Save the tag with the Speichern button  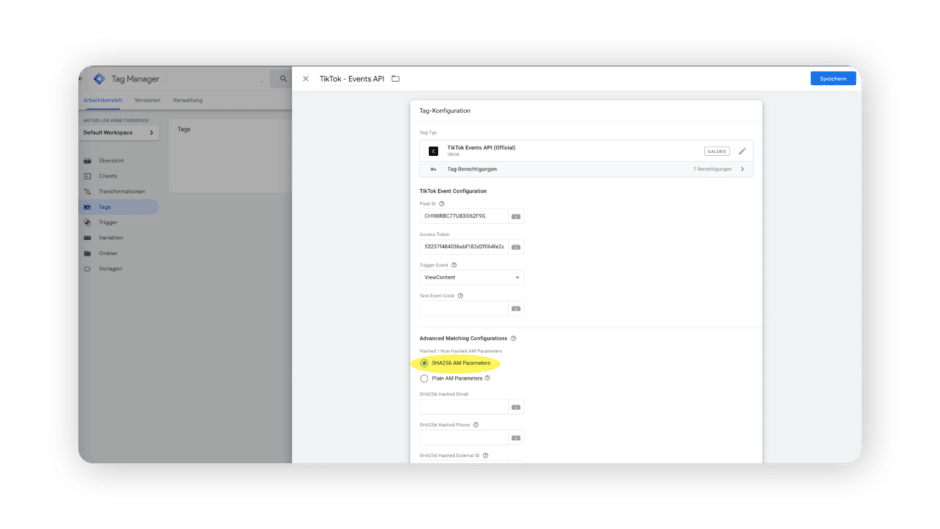833,79
